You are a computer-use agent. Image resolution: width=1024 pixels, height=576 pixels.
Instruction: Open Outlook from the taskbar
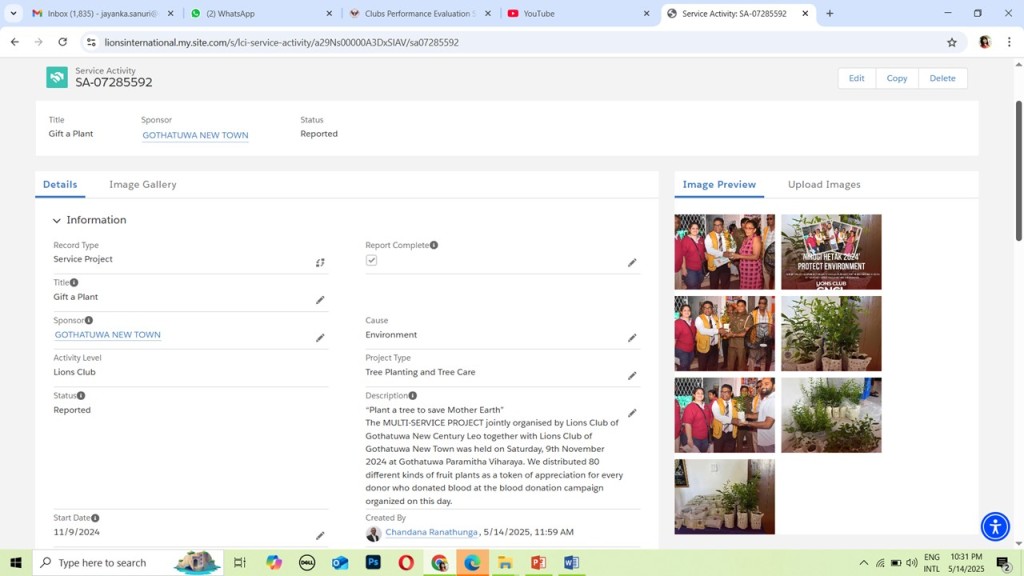coord(340,562)
